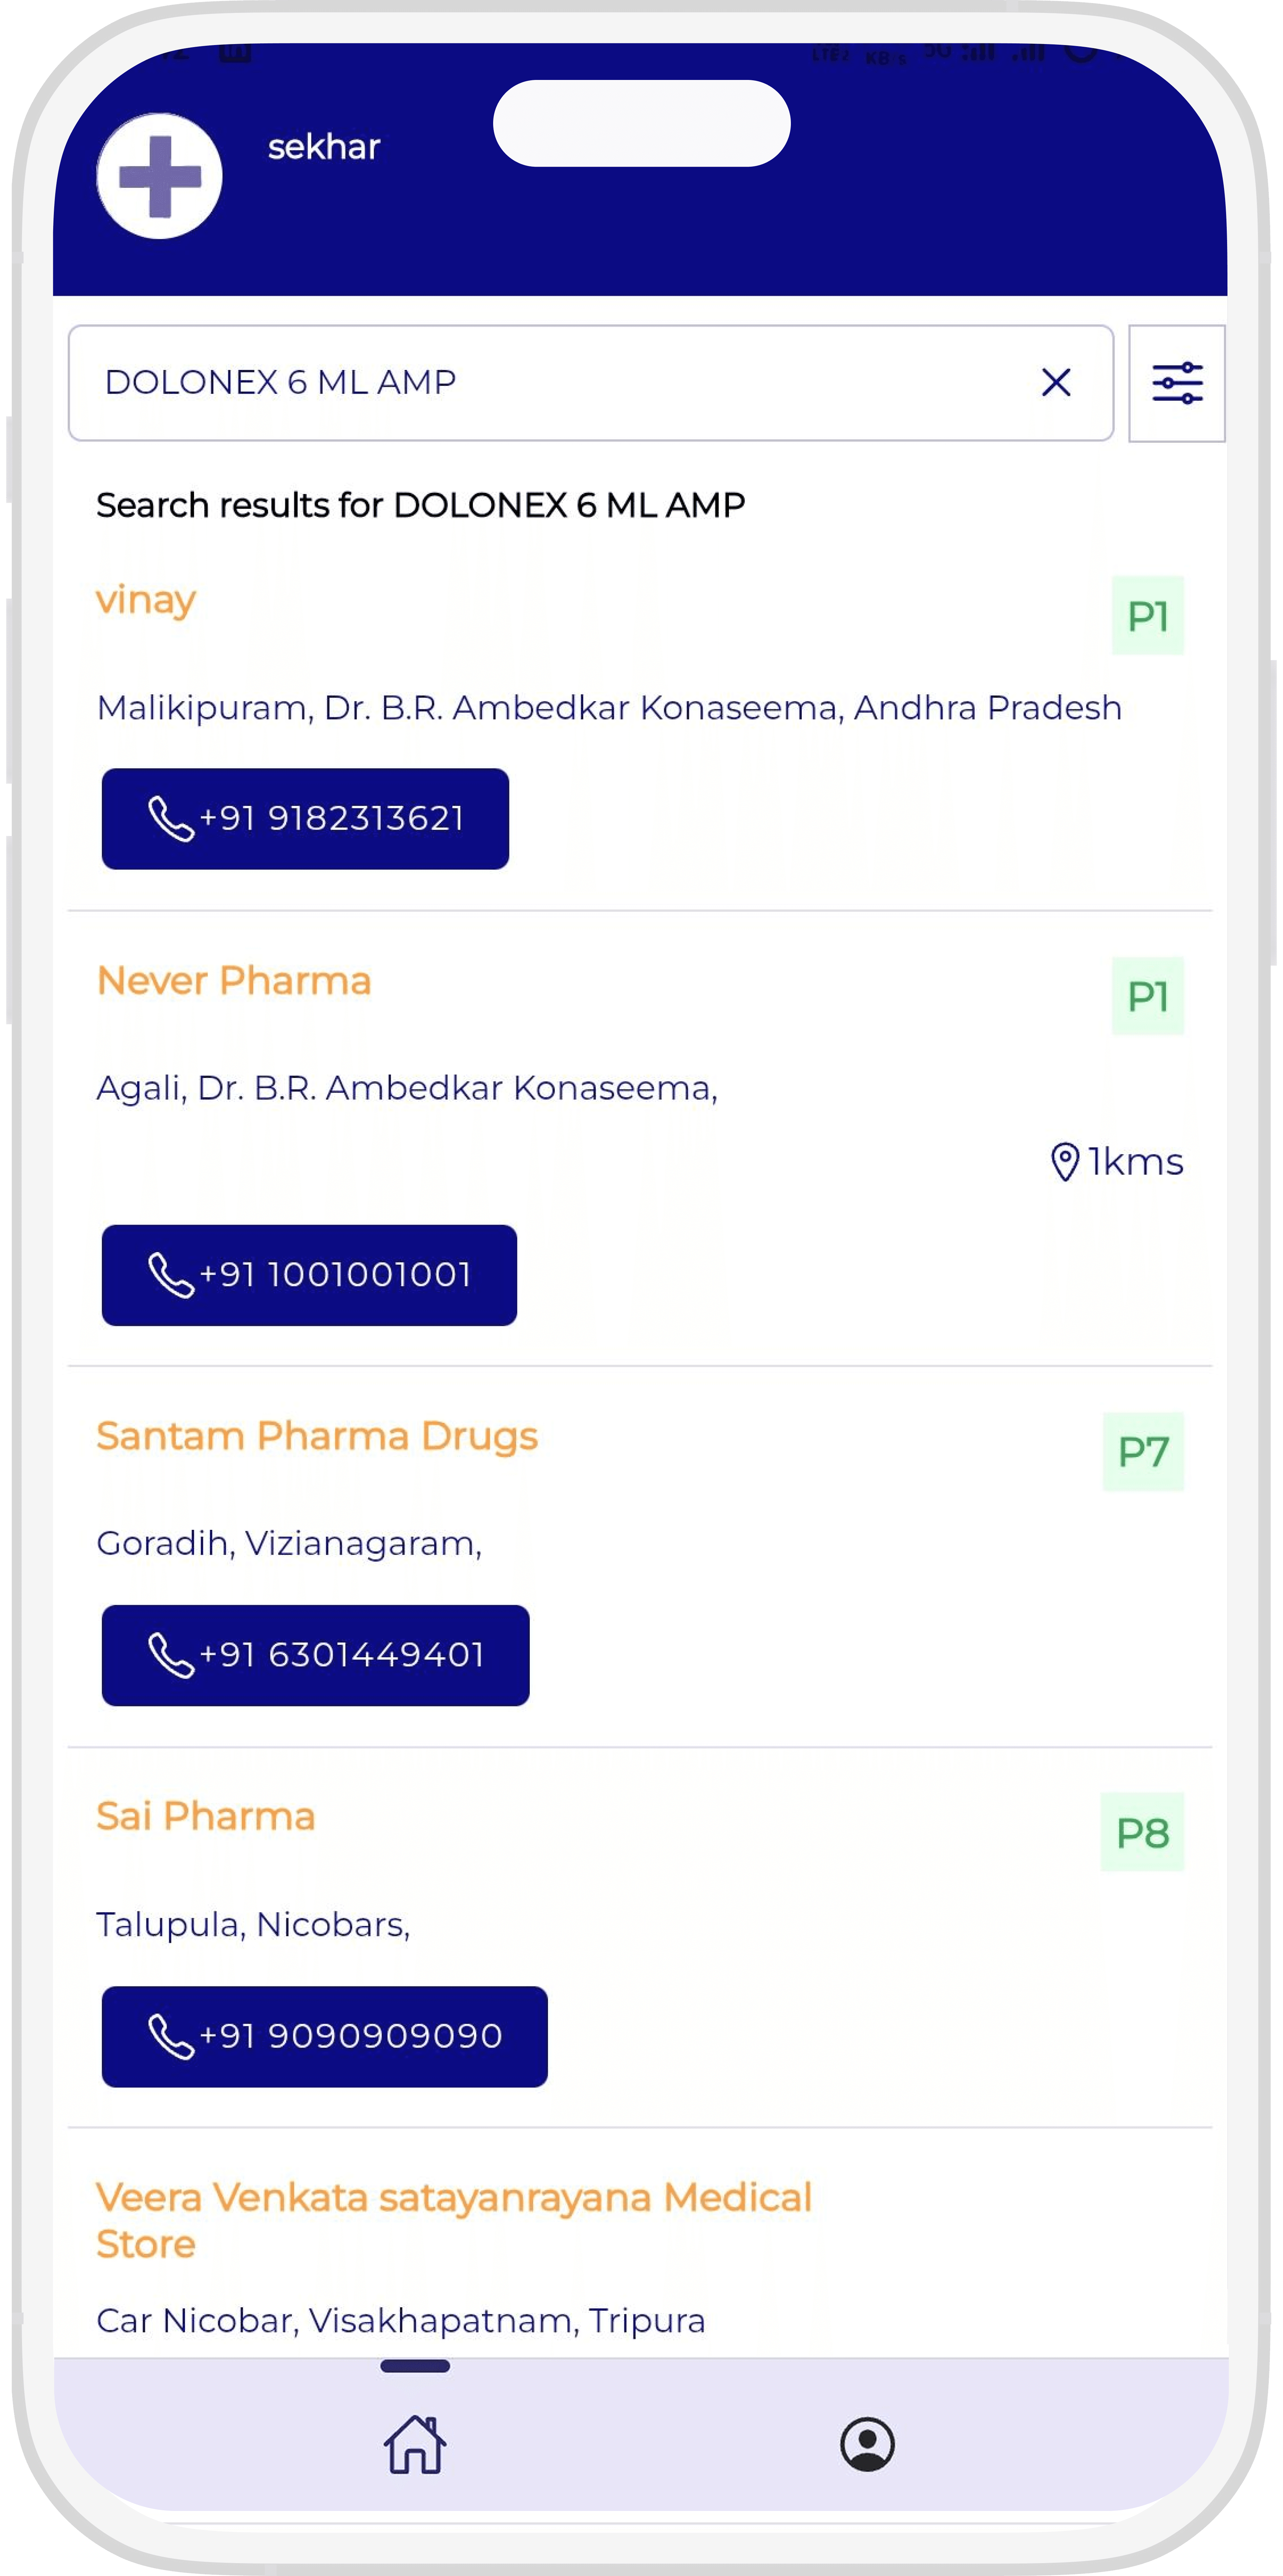1283x2576 pixels.
Task: Call Sai Pharma at +91 9090909090
Action: [x=324, y=2035]
